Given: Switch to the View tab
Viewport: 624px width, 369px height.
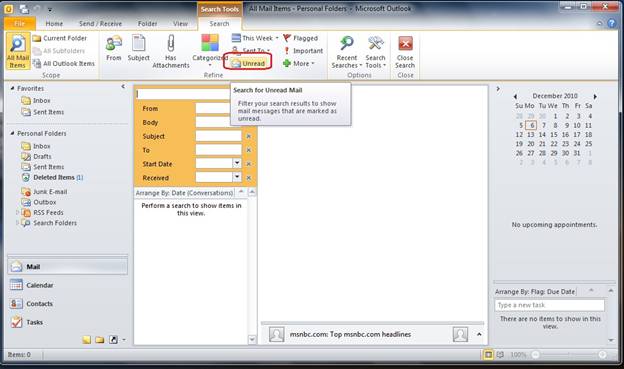Looking at the screenshot, I should (180, 23).
